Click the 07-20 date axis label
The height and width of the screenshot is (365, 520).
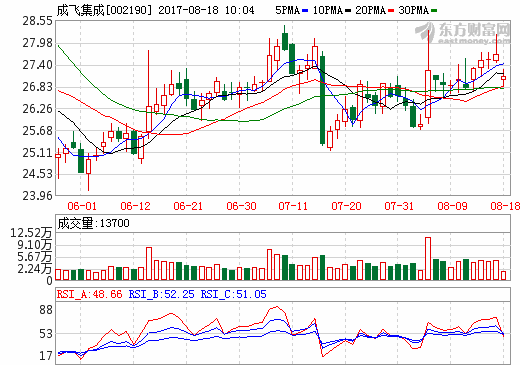(x=346, y=206)
